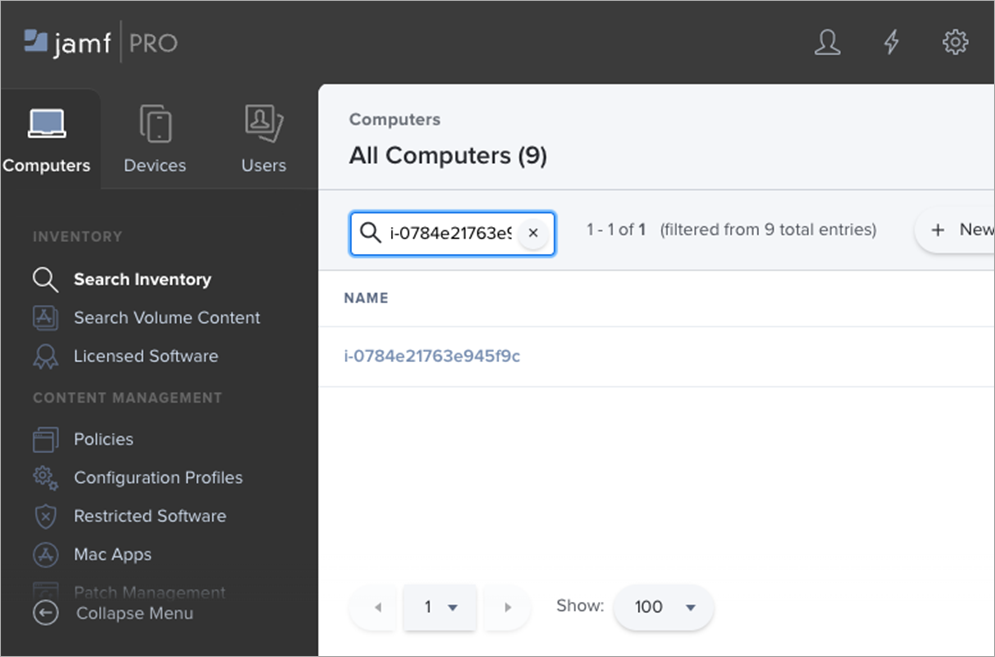Click the Search Volume Content icon

pyautogui.click(x=46, y=317)
